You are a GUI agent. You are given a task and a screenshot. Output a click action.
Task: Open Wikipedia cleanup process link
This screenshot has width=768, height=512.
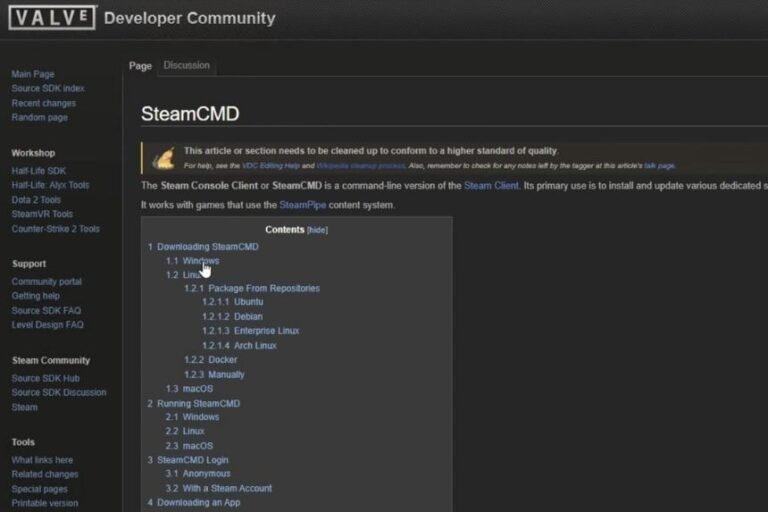[360, 166]
